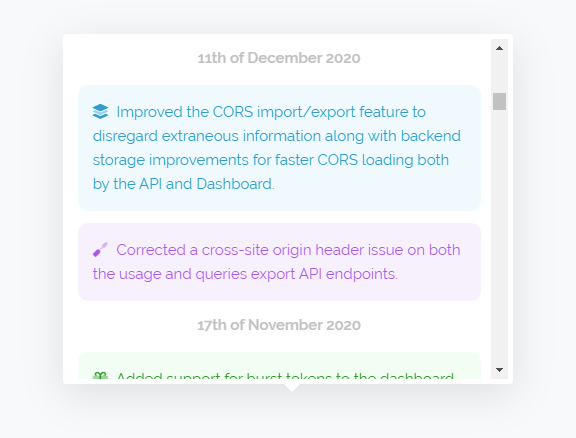Click the scrollbar down arrow
The height and width of the screenshot is (438, 576).
point(499,370)
